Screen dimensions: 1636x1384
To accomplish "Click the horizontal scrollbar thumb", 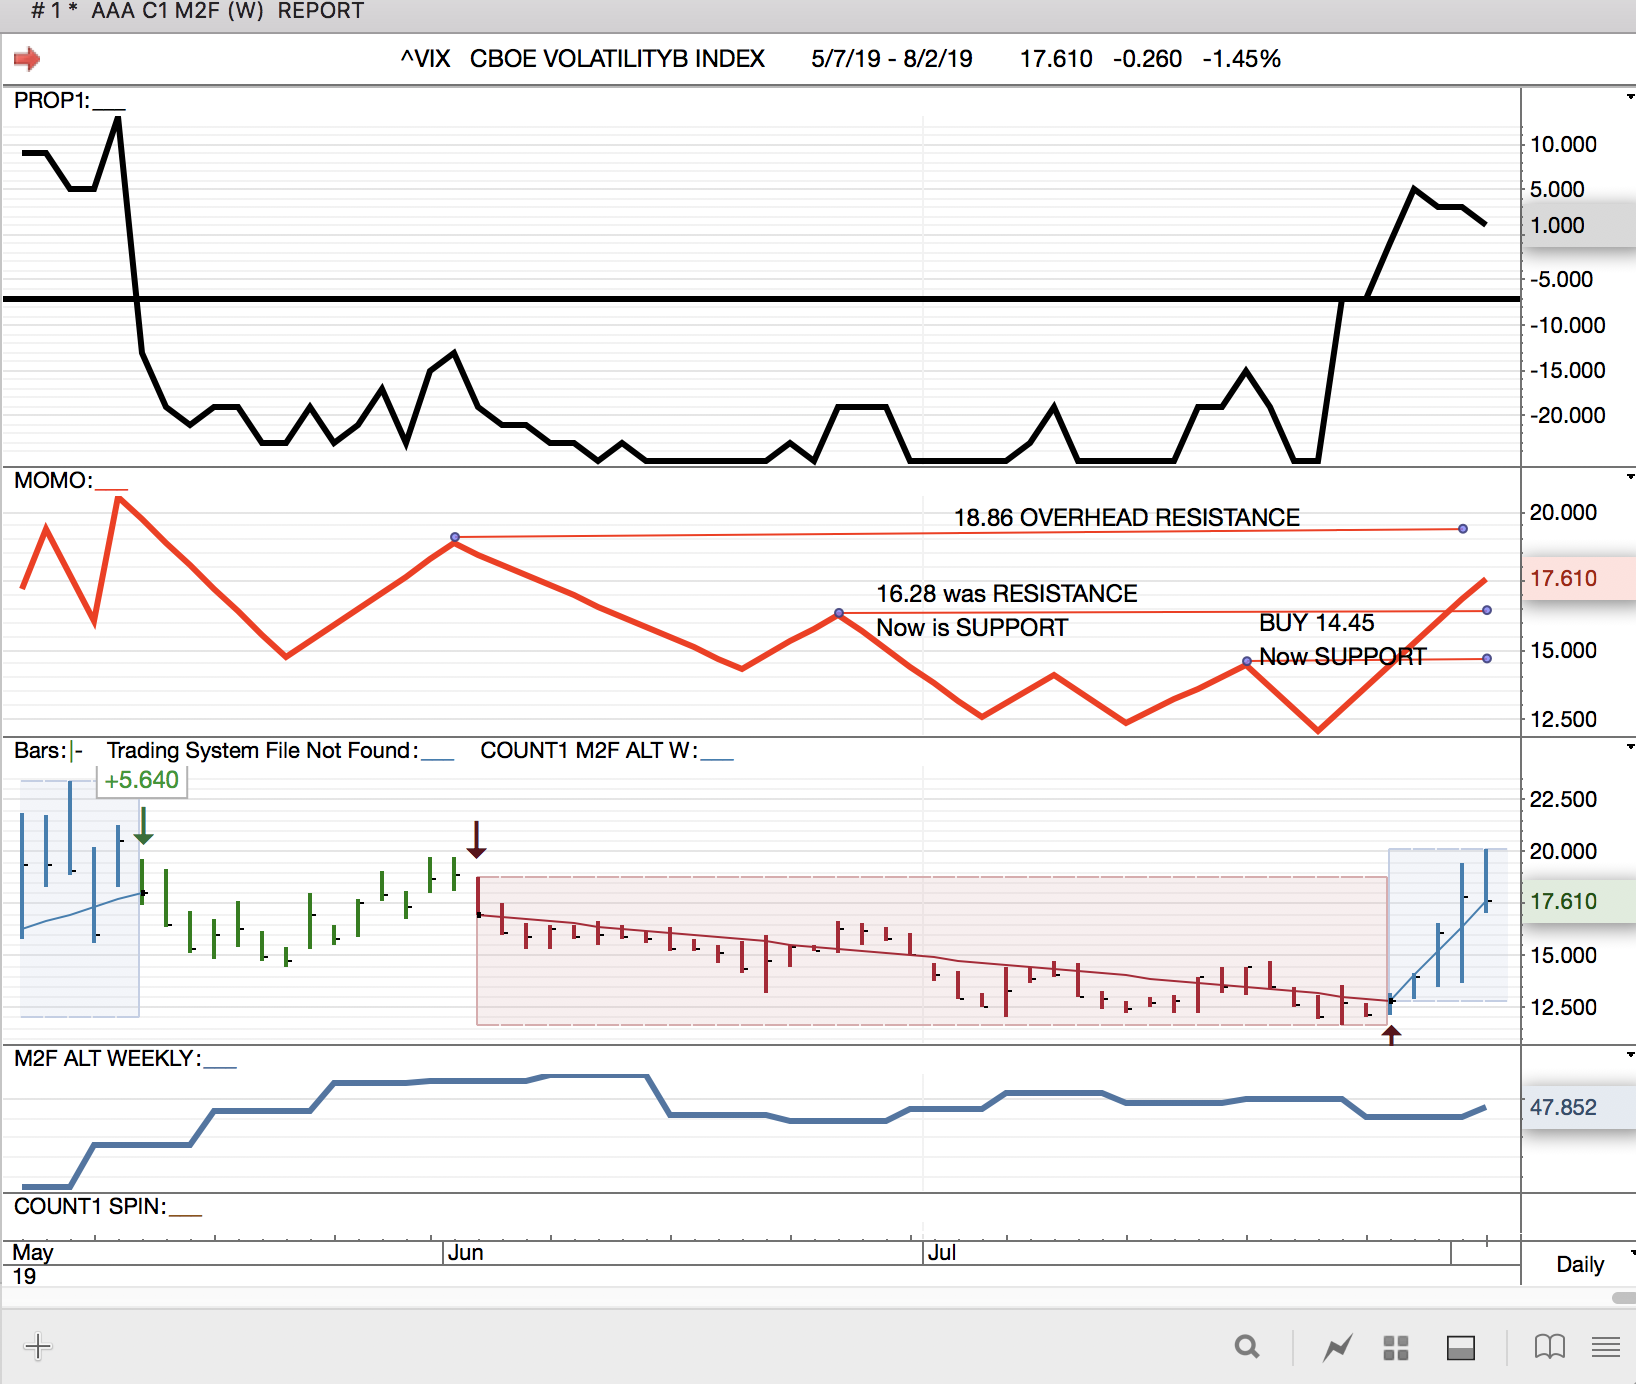I will tap(1624, 1298).
